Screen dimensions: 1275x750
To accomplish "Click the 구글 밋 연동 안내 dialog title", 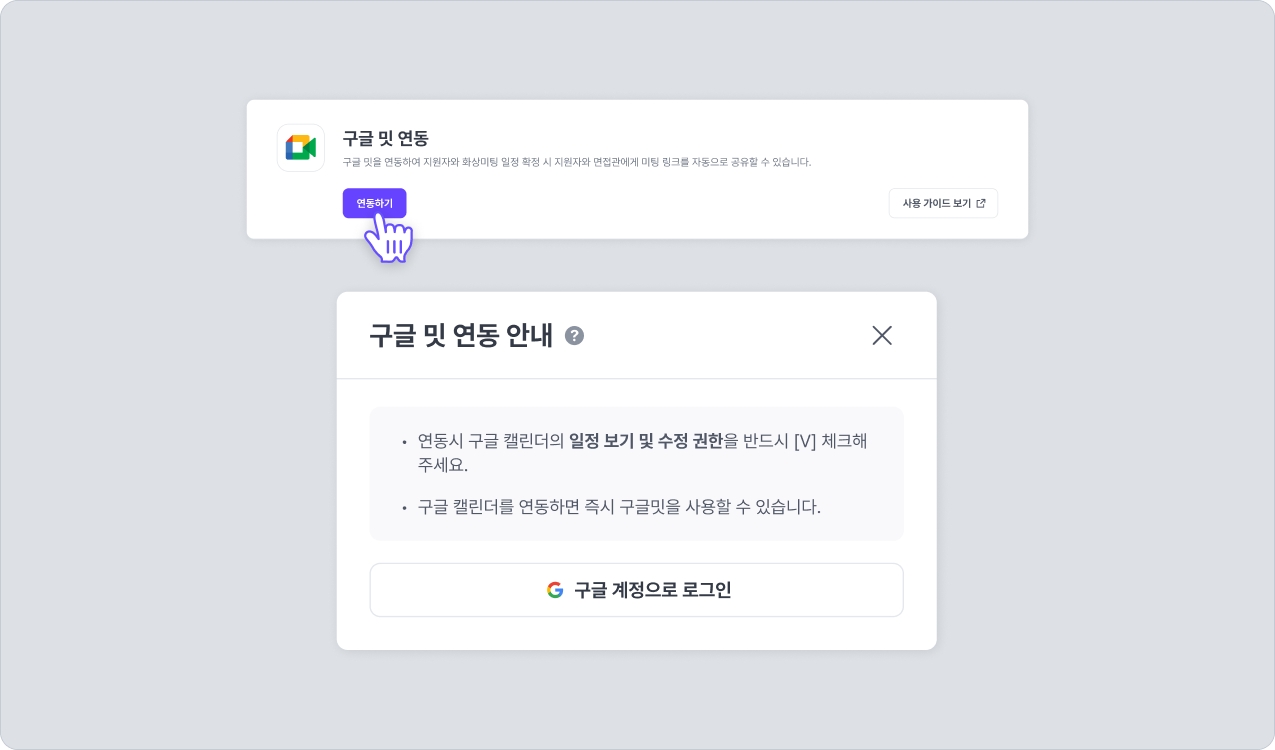I will point(460,336).
